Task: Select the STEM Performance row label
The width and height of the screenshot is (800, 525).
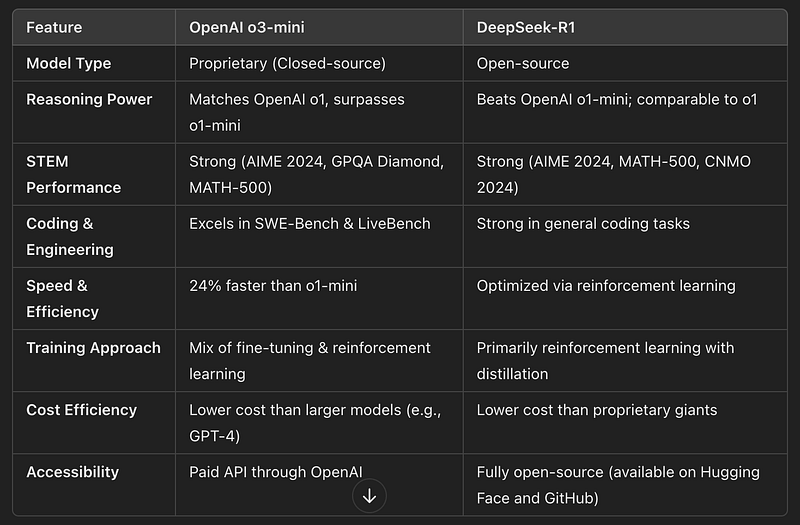Action: (x=73, y=174)
